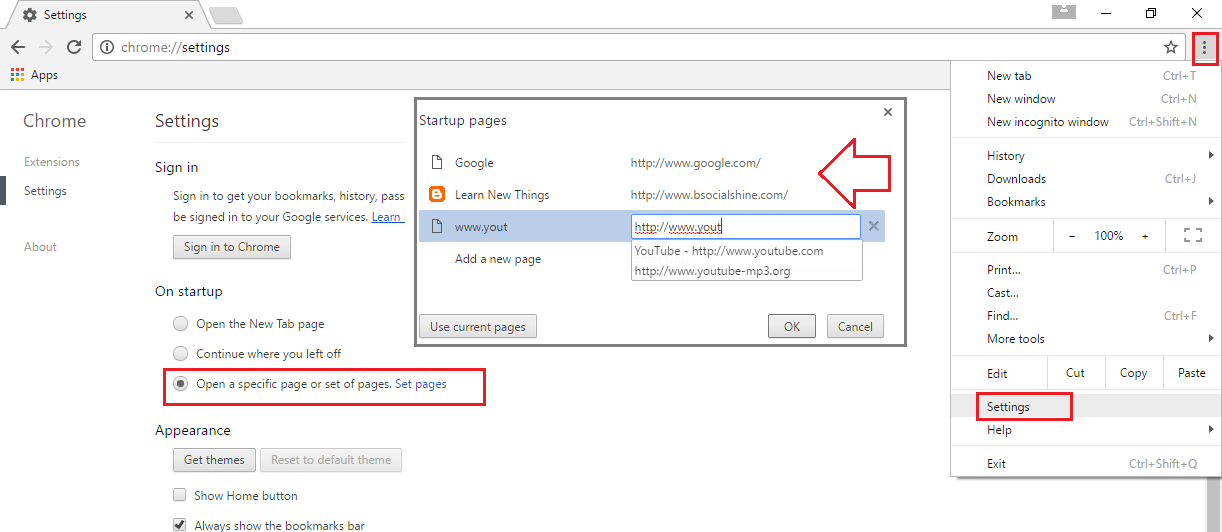Click the chrome://settings address bar
Image resolution: width=1222 pixels, height=532 pixels.
click(637, 47)
